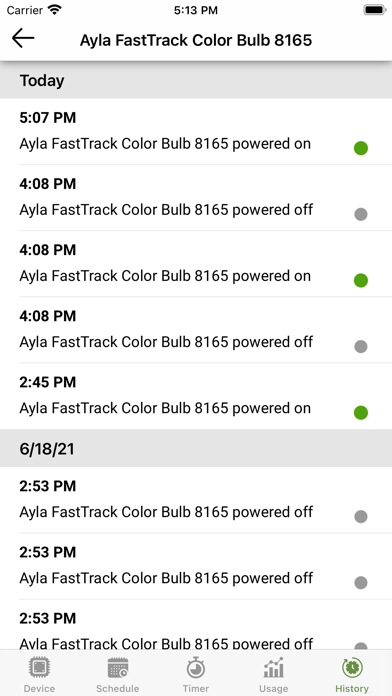Click green dot on 5:07 PM entry

(x=361, y=148)
